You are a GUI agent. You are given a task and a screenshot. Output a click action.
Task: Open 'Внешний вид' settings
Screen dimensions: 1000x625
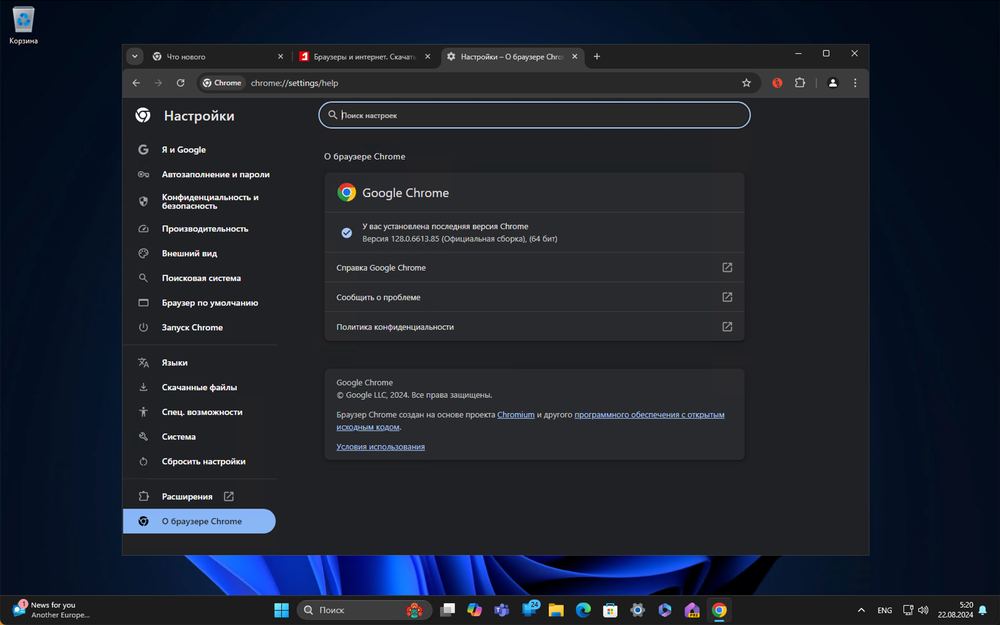pos(199,254)
